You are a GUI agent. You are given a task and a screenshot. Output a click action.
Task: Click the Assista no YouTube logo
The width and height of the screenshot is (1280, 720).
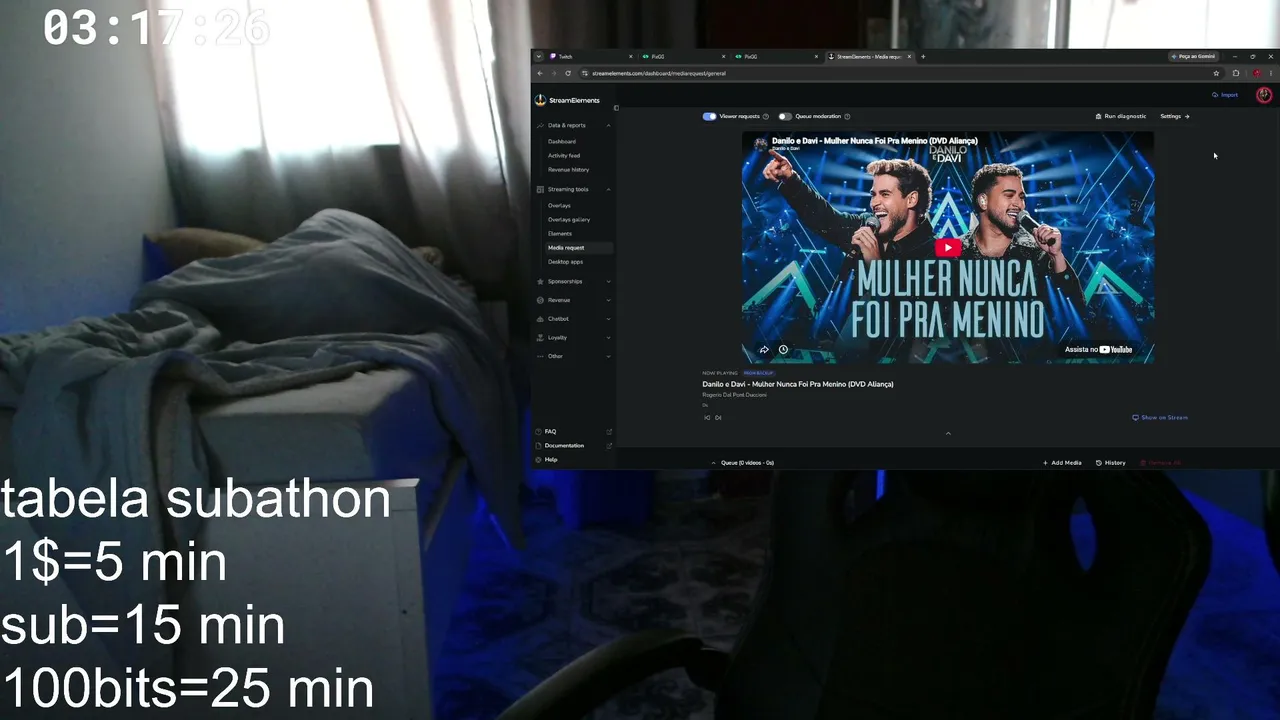1098,350
